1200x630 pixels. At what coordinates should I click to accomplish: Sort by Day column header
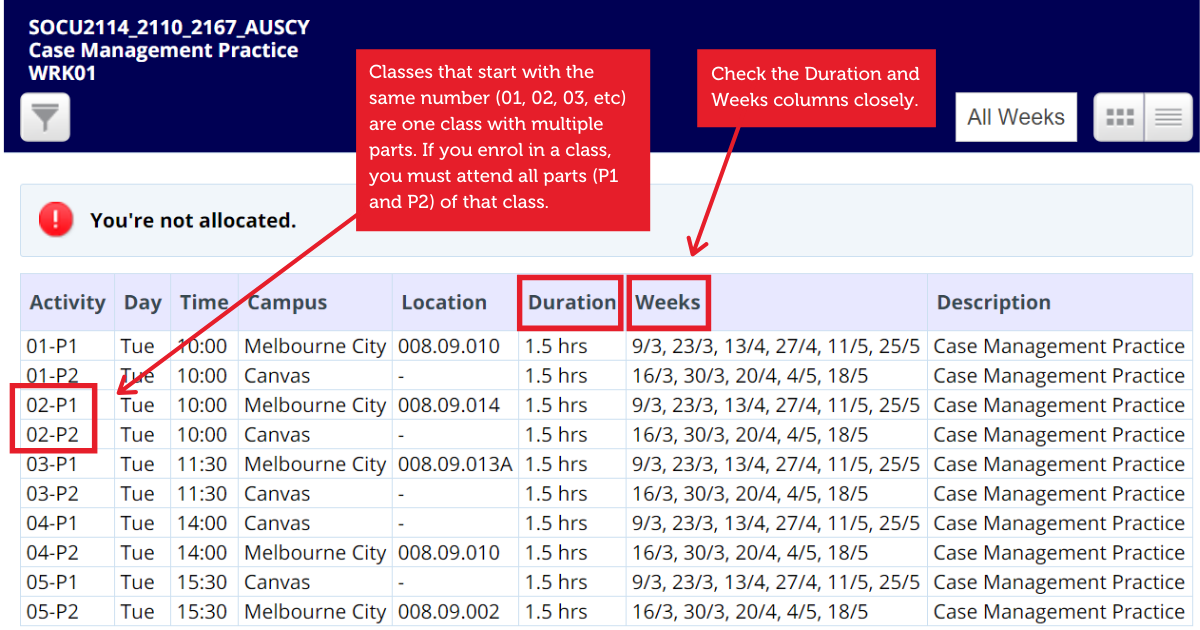point(142,303)
